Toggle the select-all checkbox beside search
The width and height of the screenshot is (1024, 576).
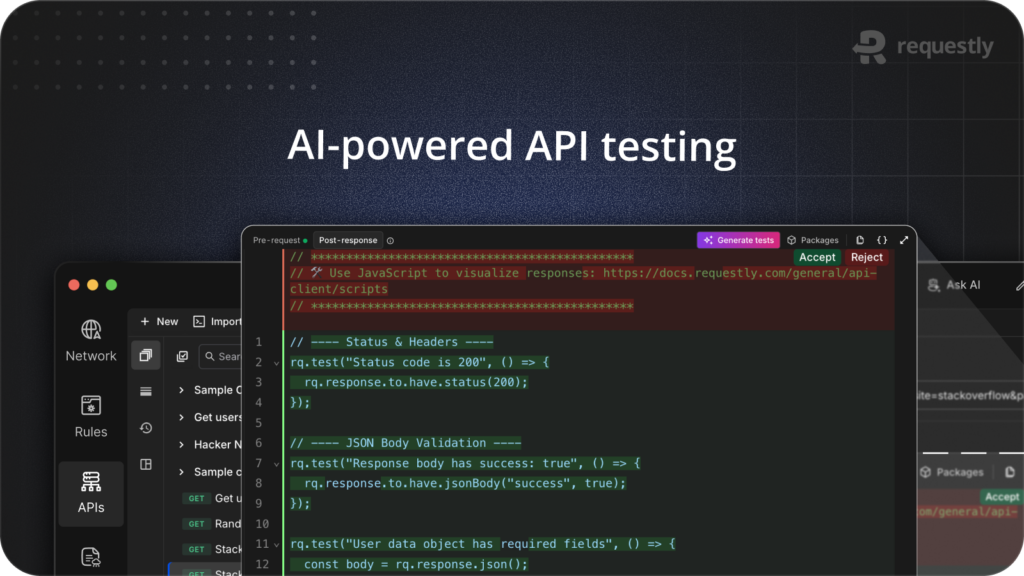(x=183, y=356)
